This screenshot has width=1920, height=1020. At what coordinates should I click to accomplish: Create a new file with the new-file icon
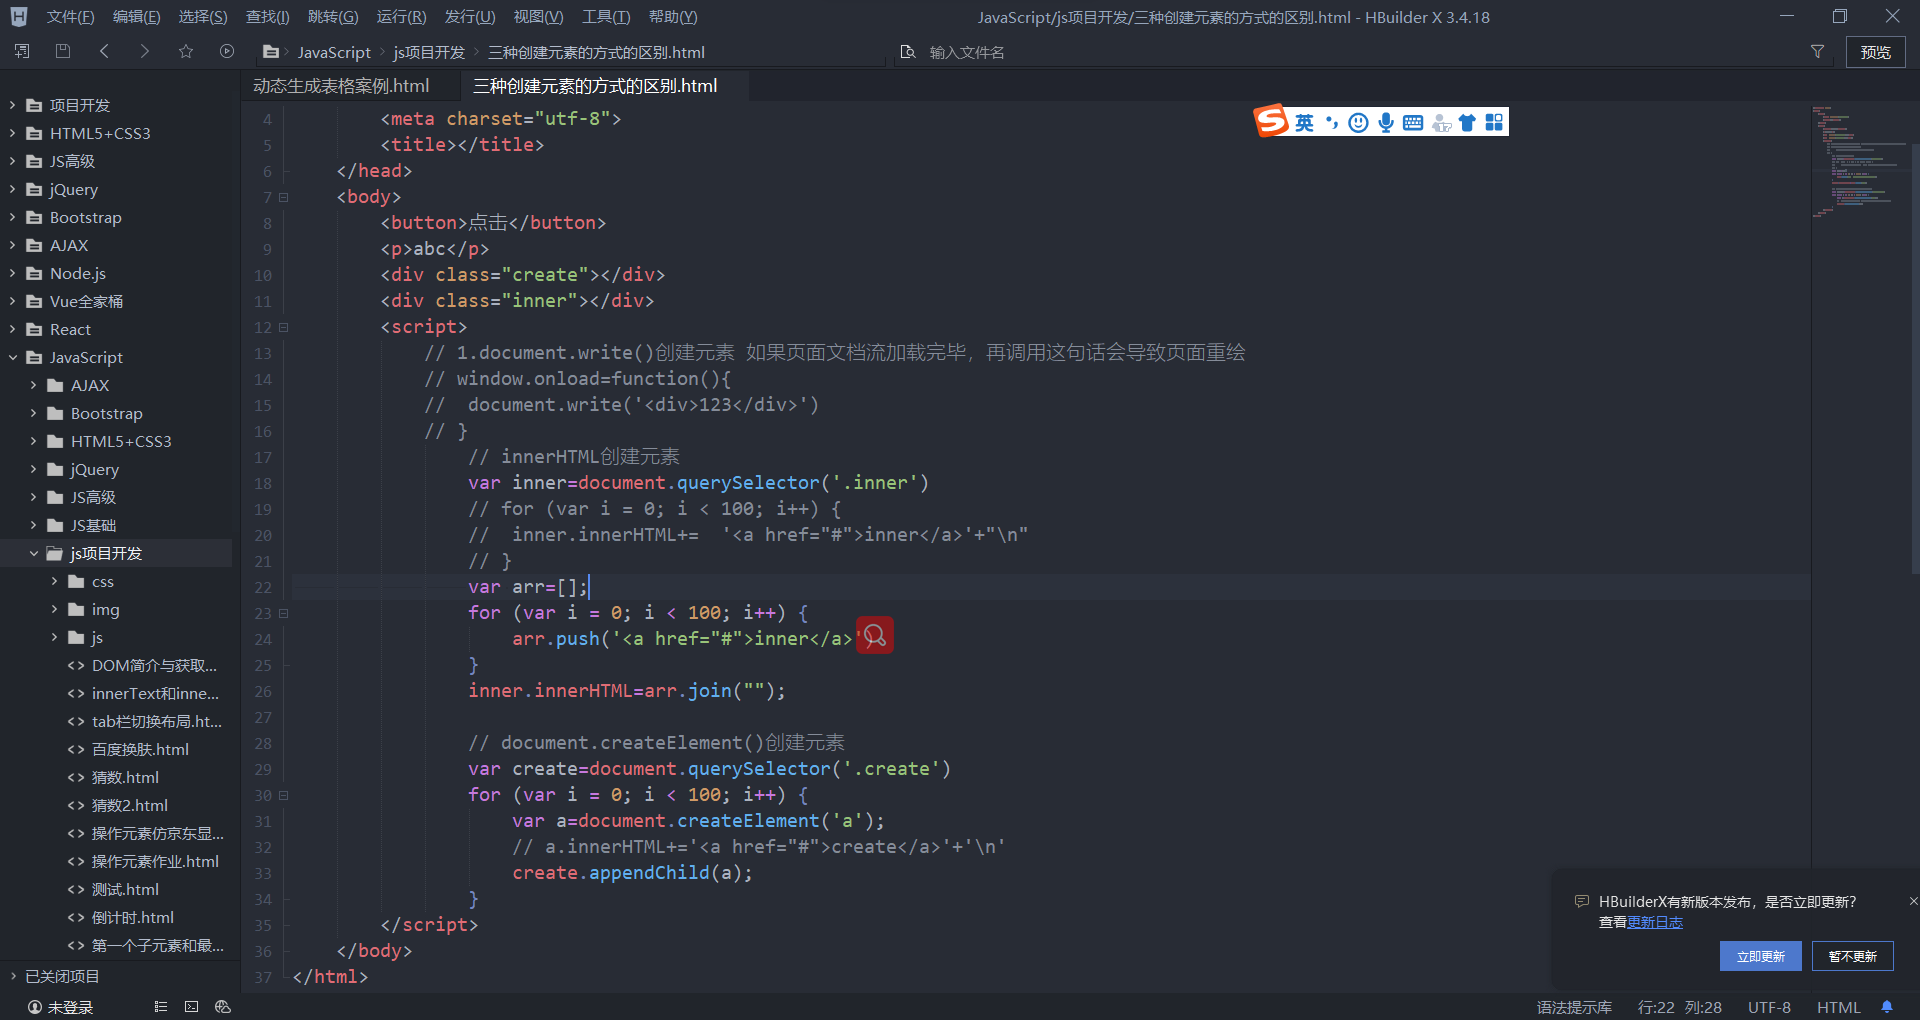[x=20, y=51]
